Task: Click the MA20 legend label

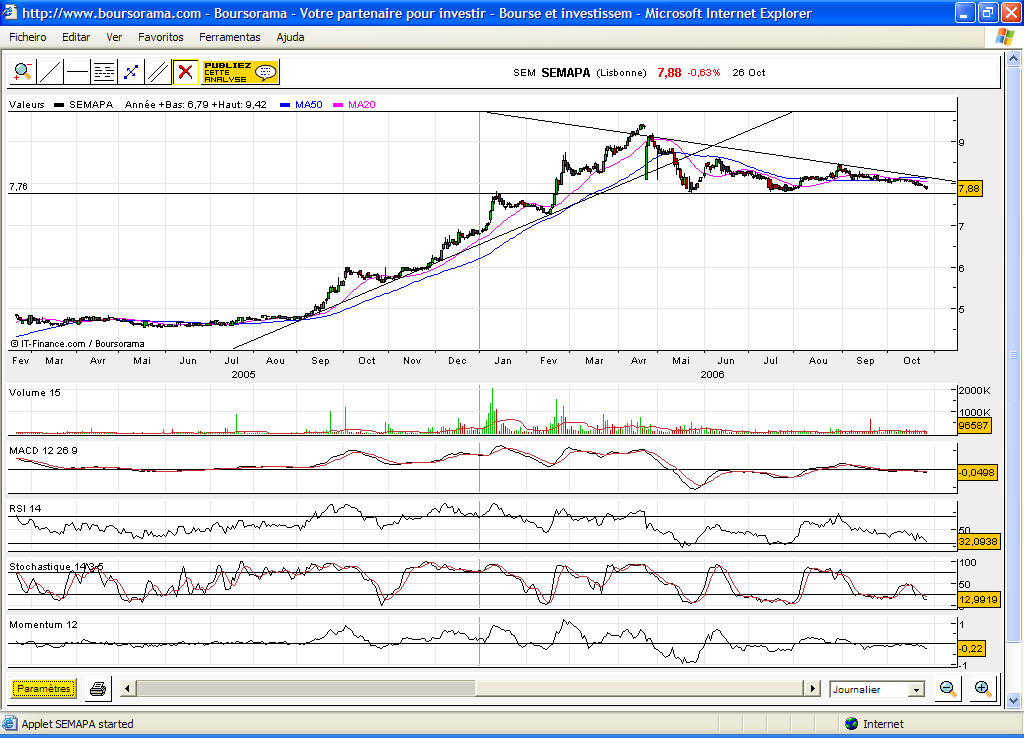Action: pyautogui.click(x=362, y=104)
